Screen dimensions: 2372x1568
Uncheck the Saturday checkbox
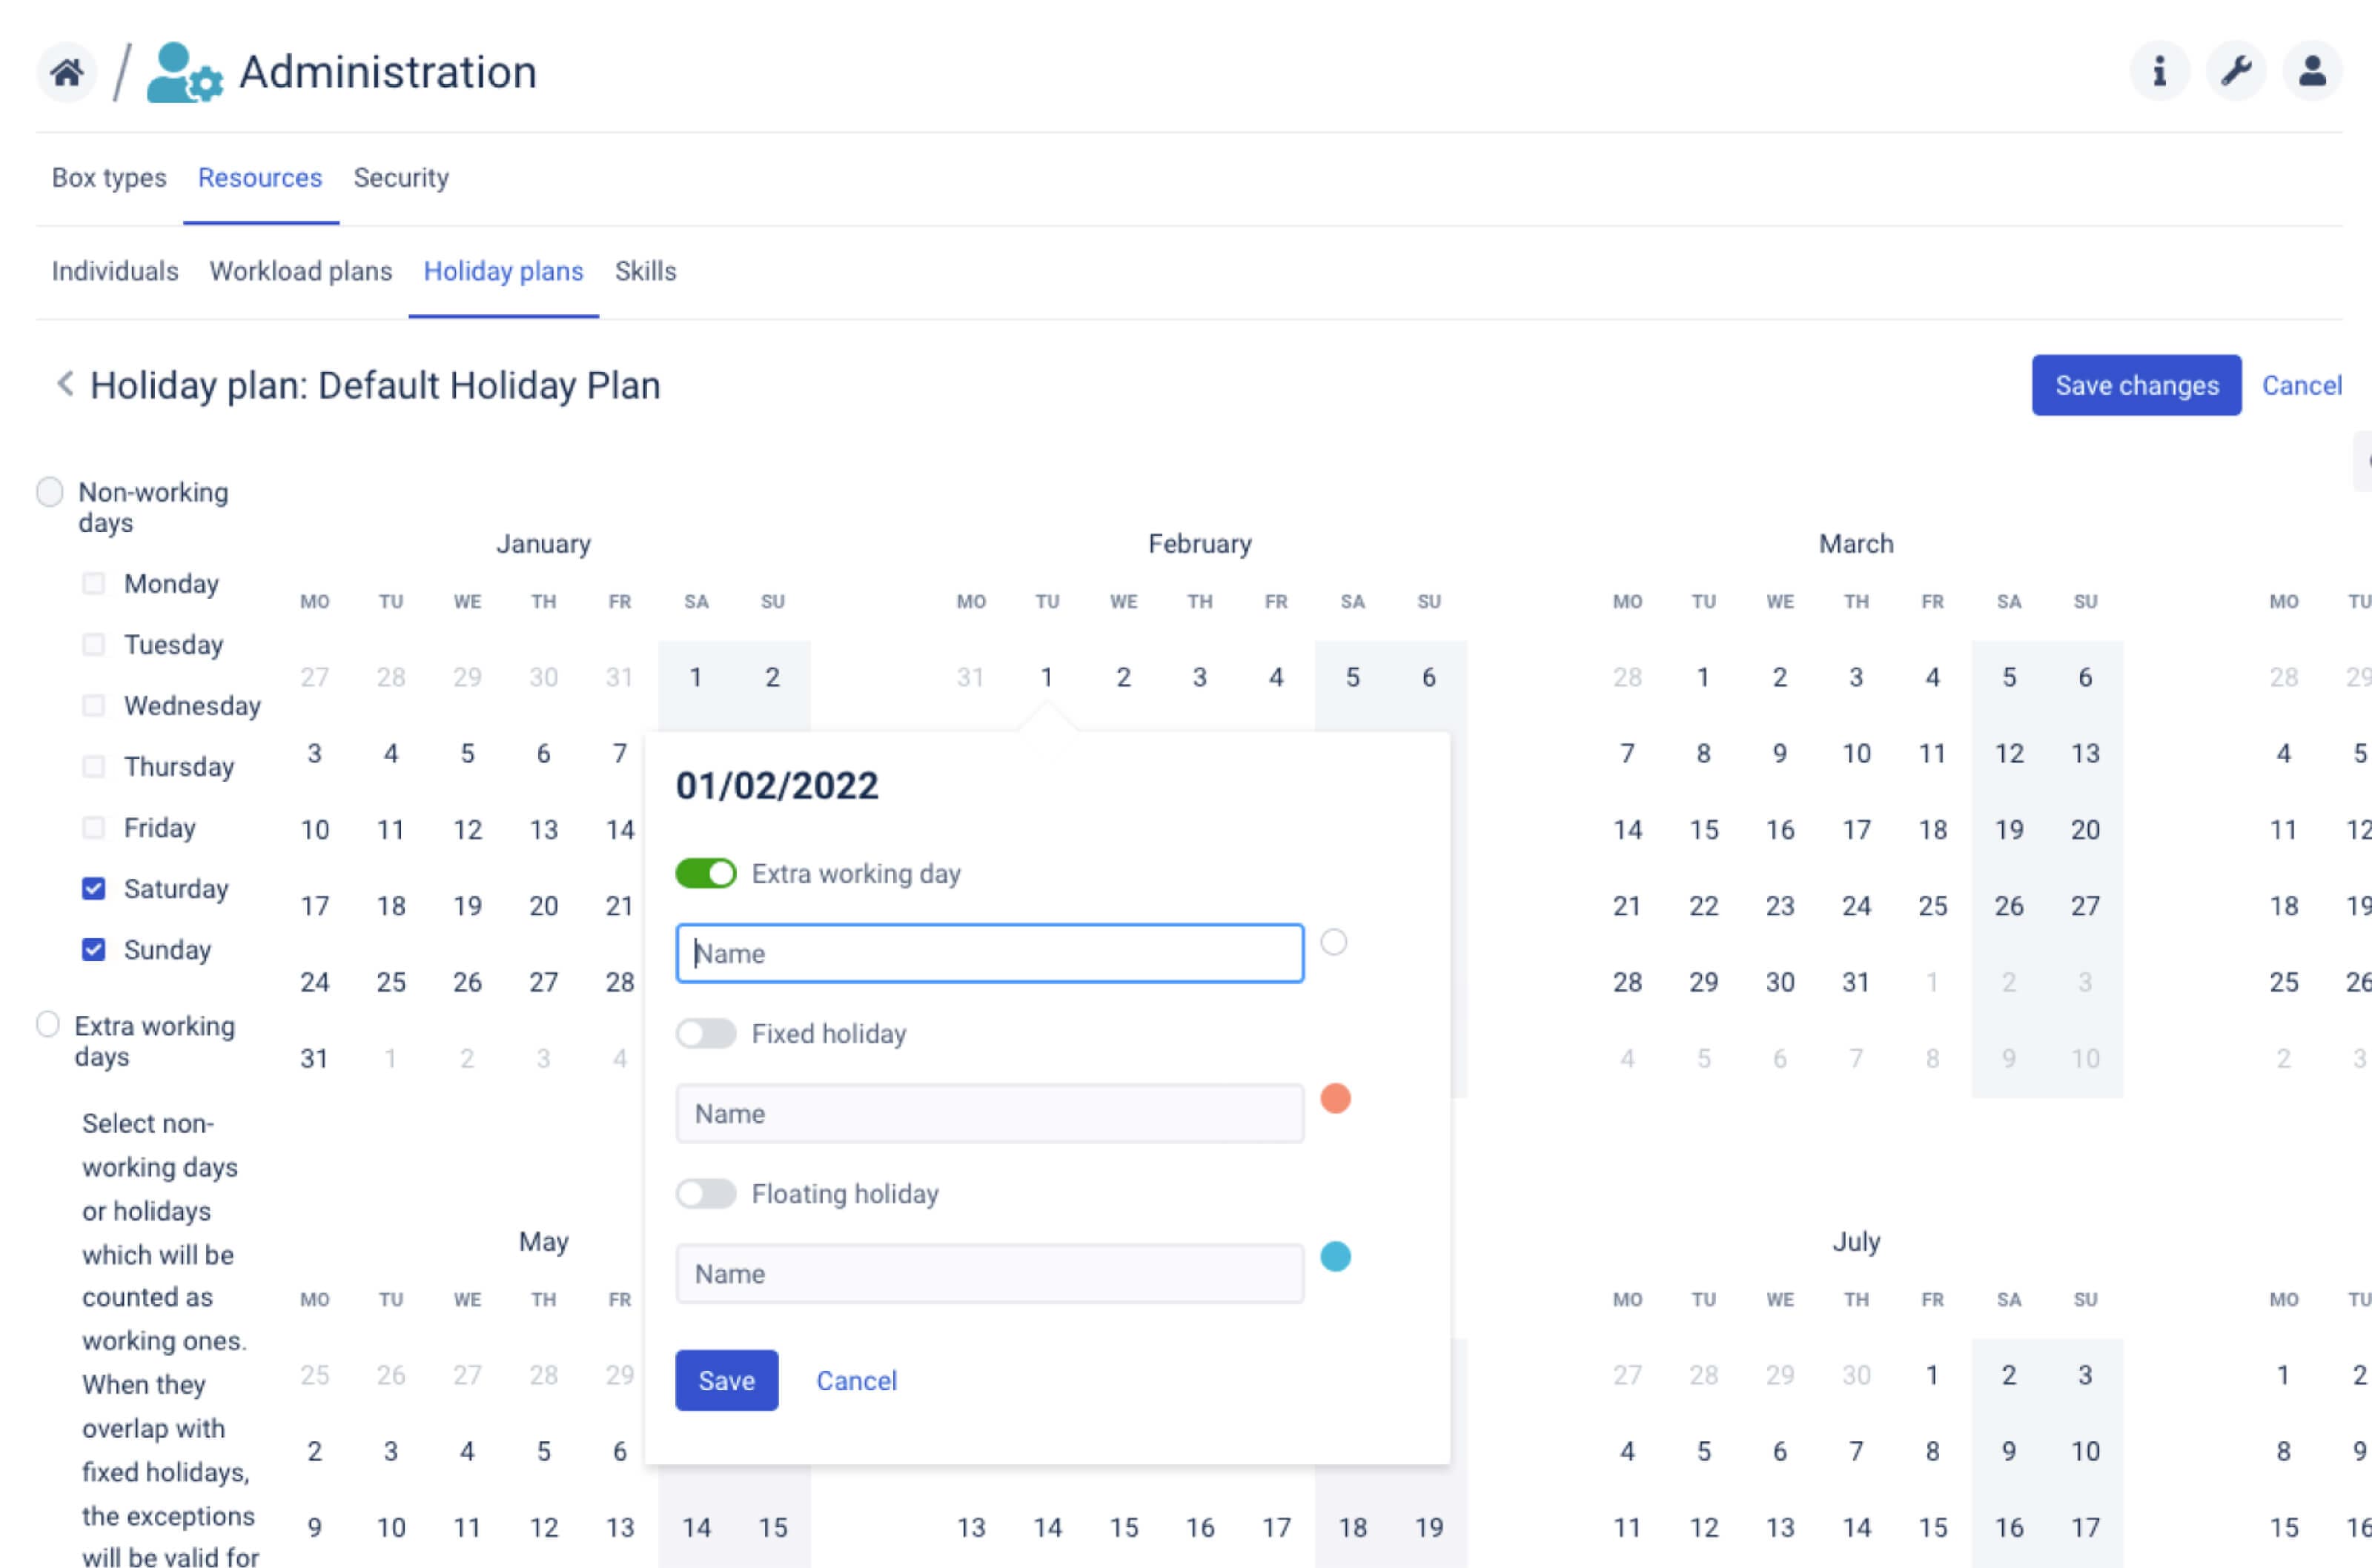[x=94, y=888]
